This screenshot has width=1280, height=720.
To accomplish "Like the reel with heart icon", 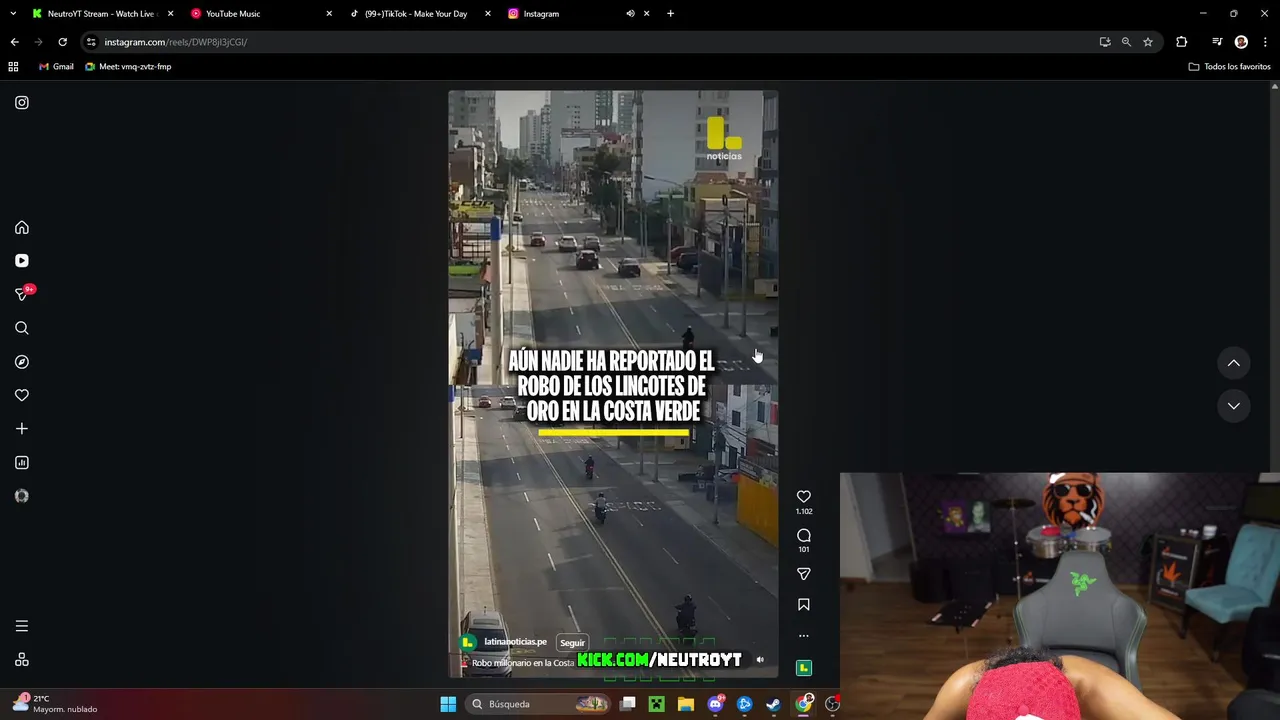I will pyautogui.click(x=804, y=497).
